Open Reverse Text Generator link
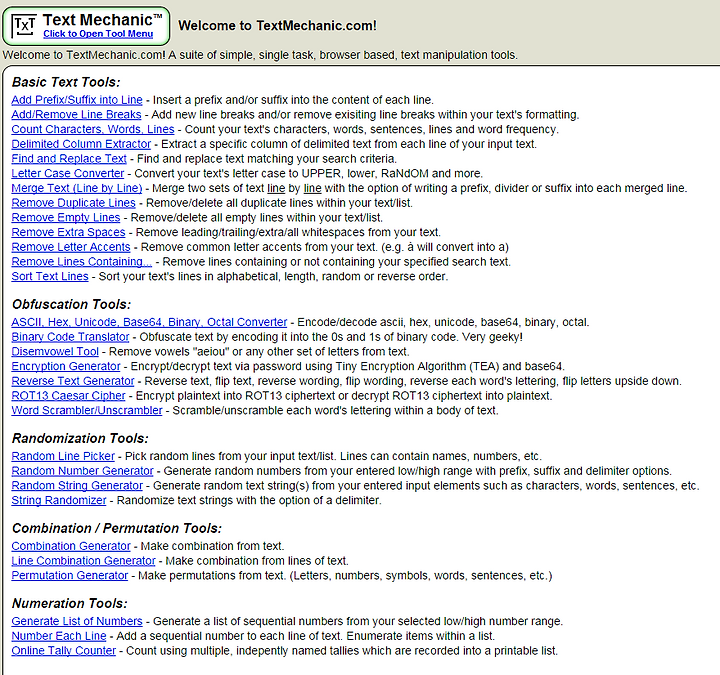The width and height of the screenshot is (720, 675). [73, 381]
